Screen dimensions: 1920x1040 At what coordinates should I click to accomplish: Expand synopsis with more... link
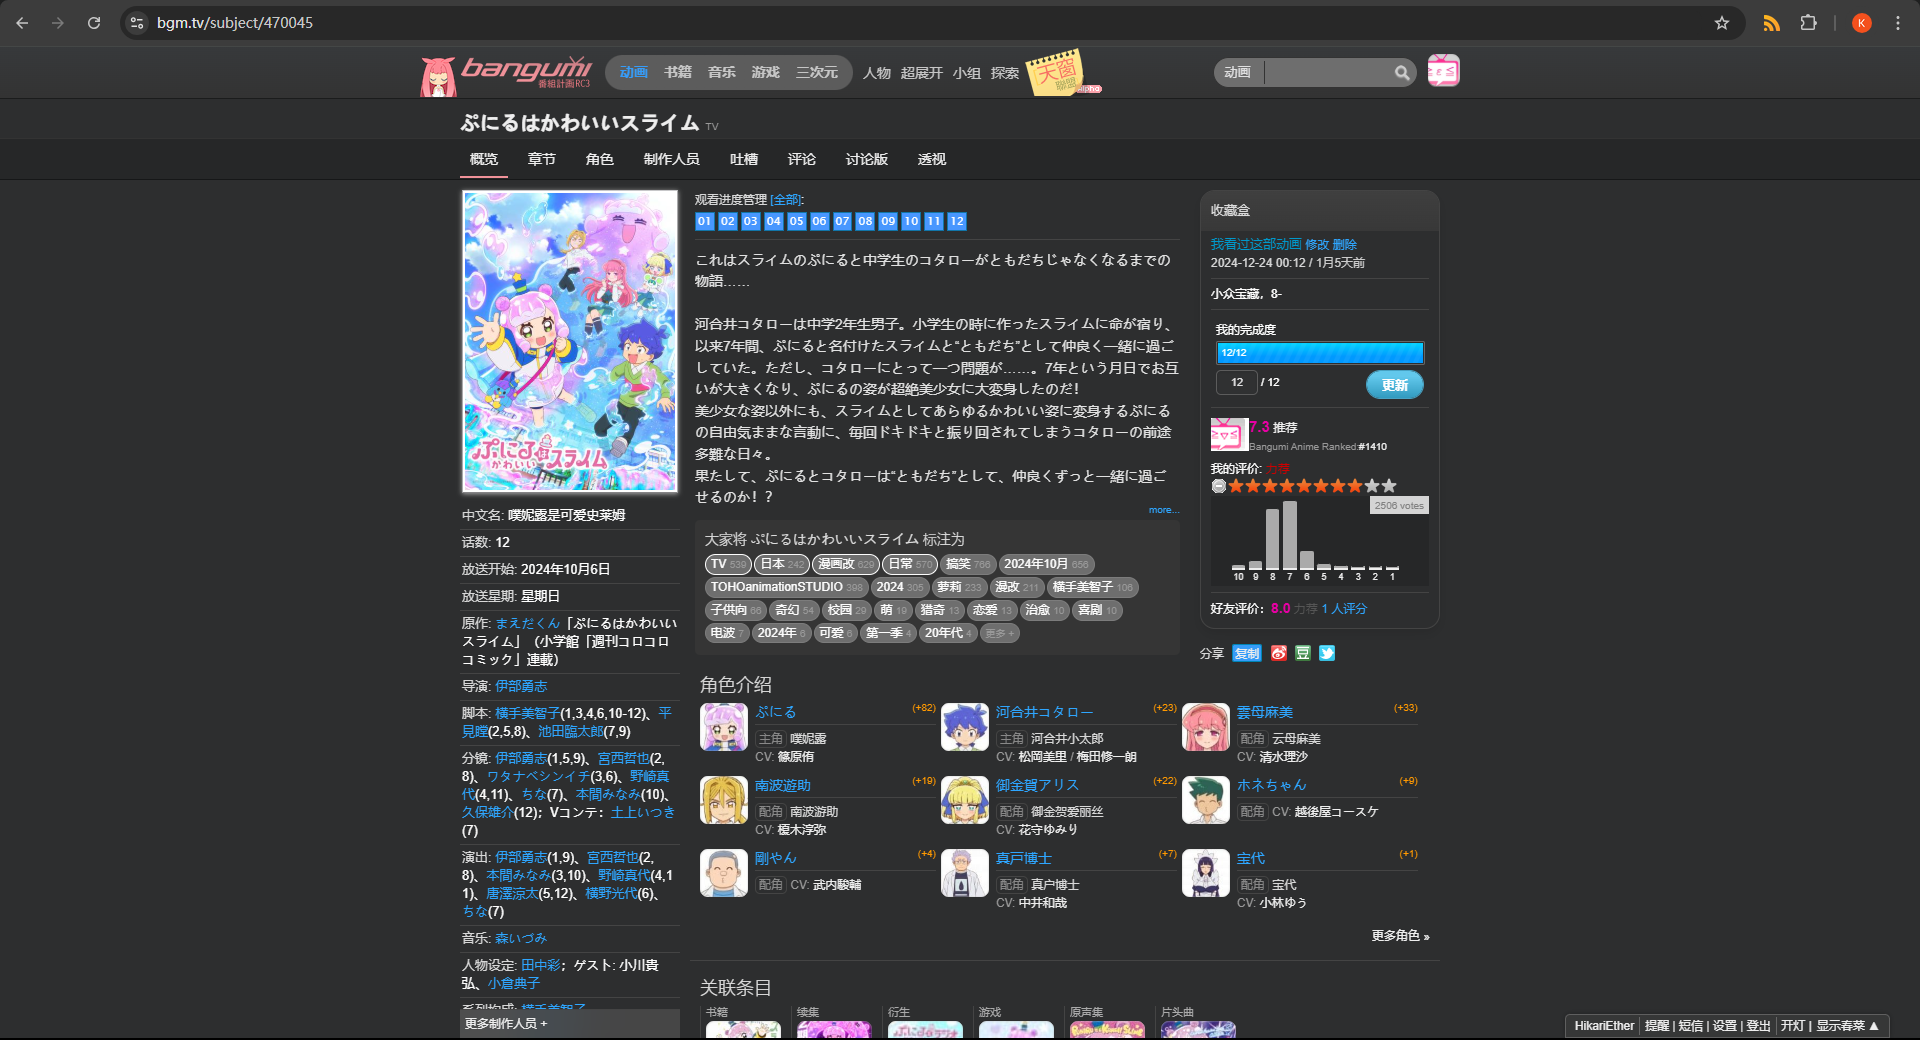tap(1164, 510)
